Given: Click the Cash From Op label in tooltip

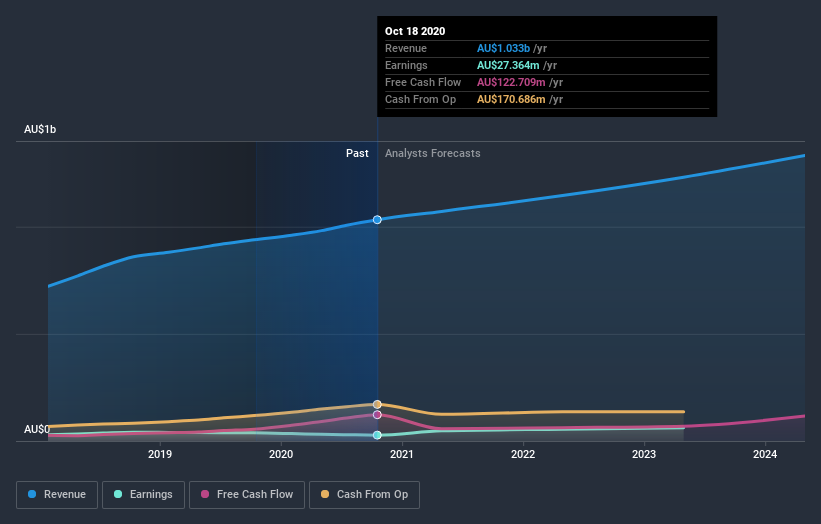Looking at the screenshot, I should click(420, 99).
